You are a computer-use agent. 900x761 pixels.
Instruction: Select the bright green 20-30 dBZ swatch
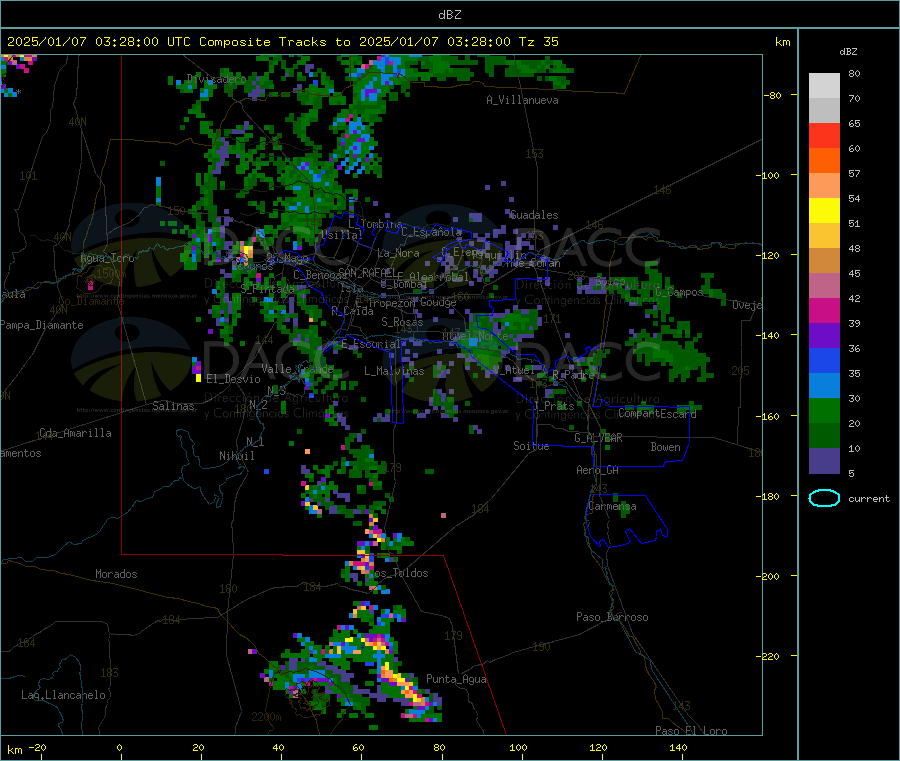[824, 410]
